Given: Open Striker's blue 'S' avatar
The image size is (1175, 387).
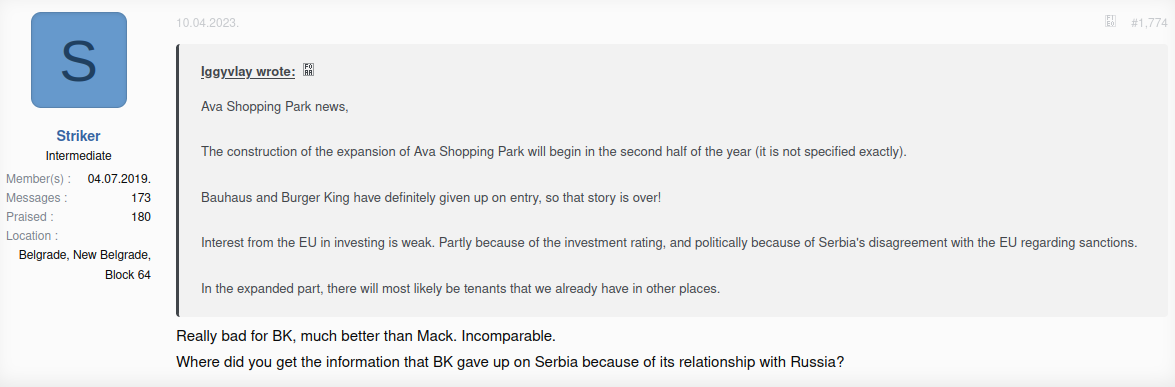Looking at the screenshot, I should pos(79,60).
